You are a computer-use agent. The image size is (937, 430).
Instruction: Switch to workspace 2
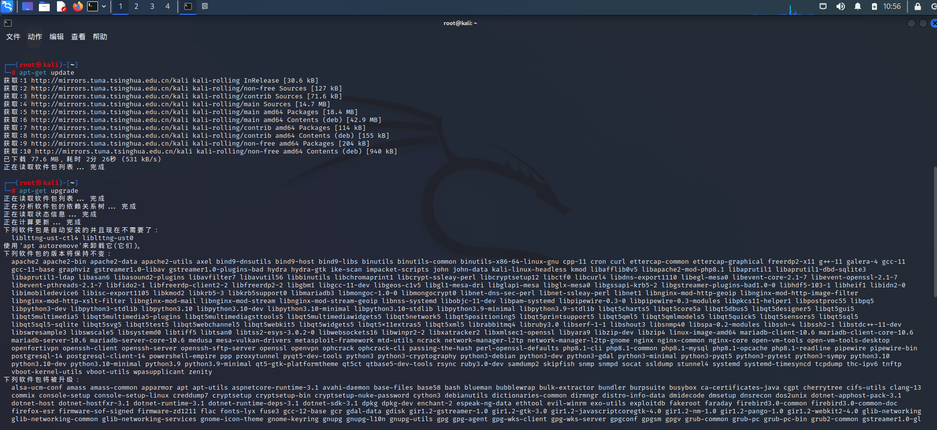tap(136, 7)
